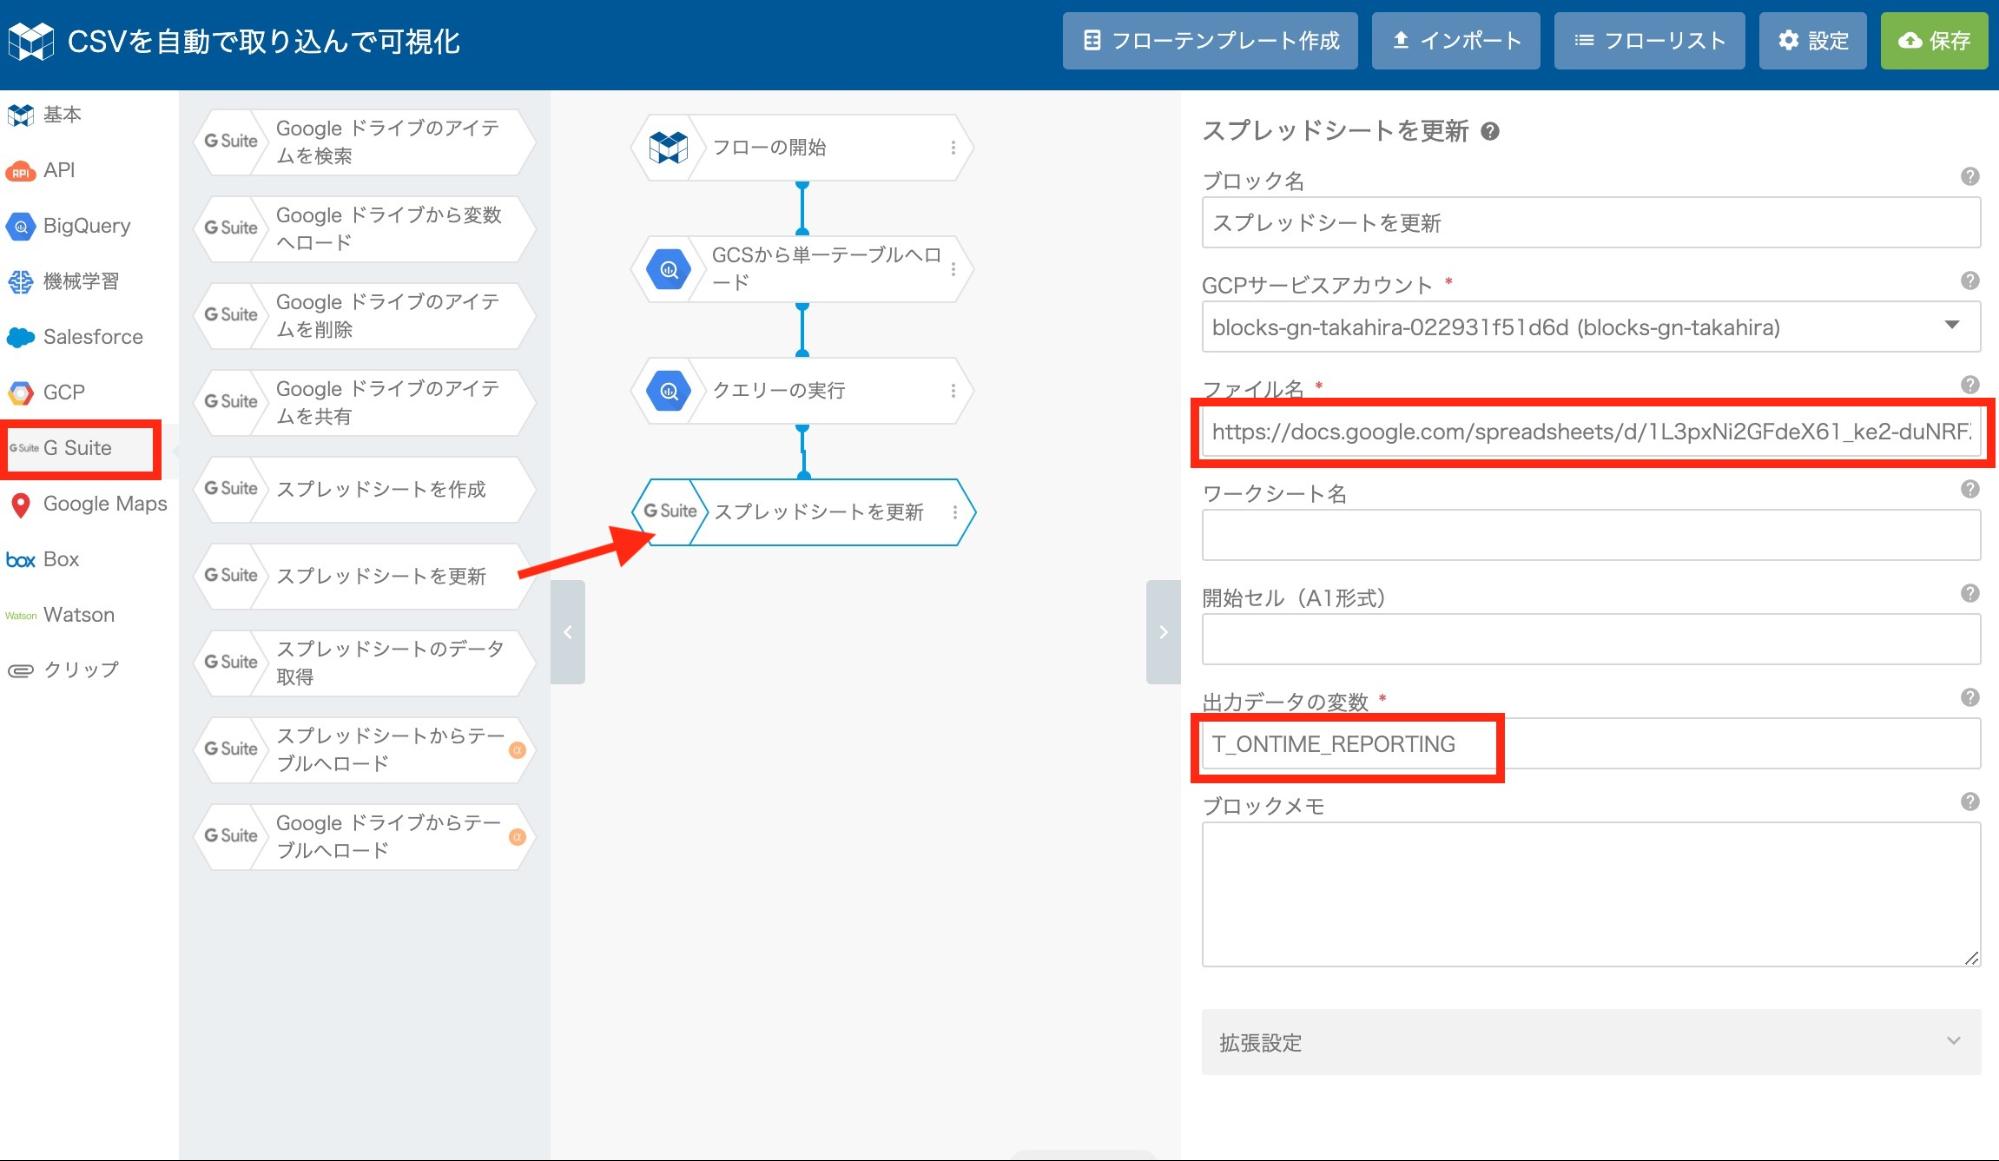1999x1161 pixels.
Task: Click help icon beside スプレッドシートを更新 title
Action: click(1490, 131)
